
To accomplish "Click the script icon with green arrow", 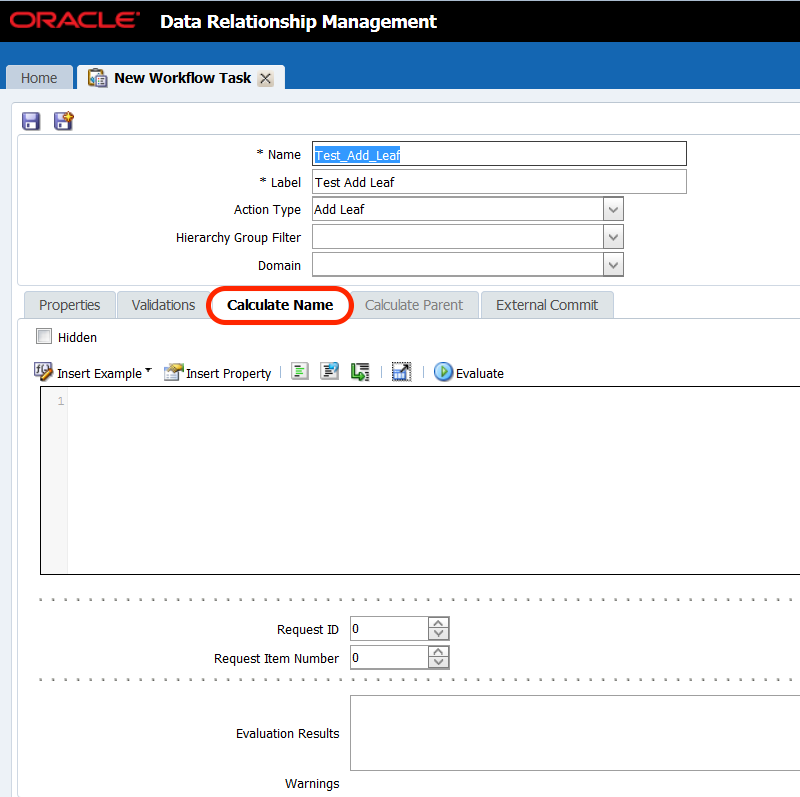I will [x=360, y=372].
